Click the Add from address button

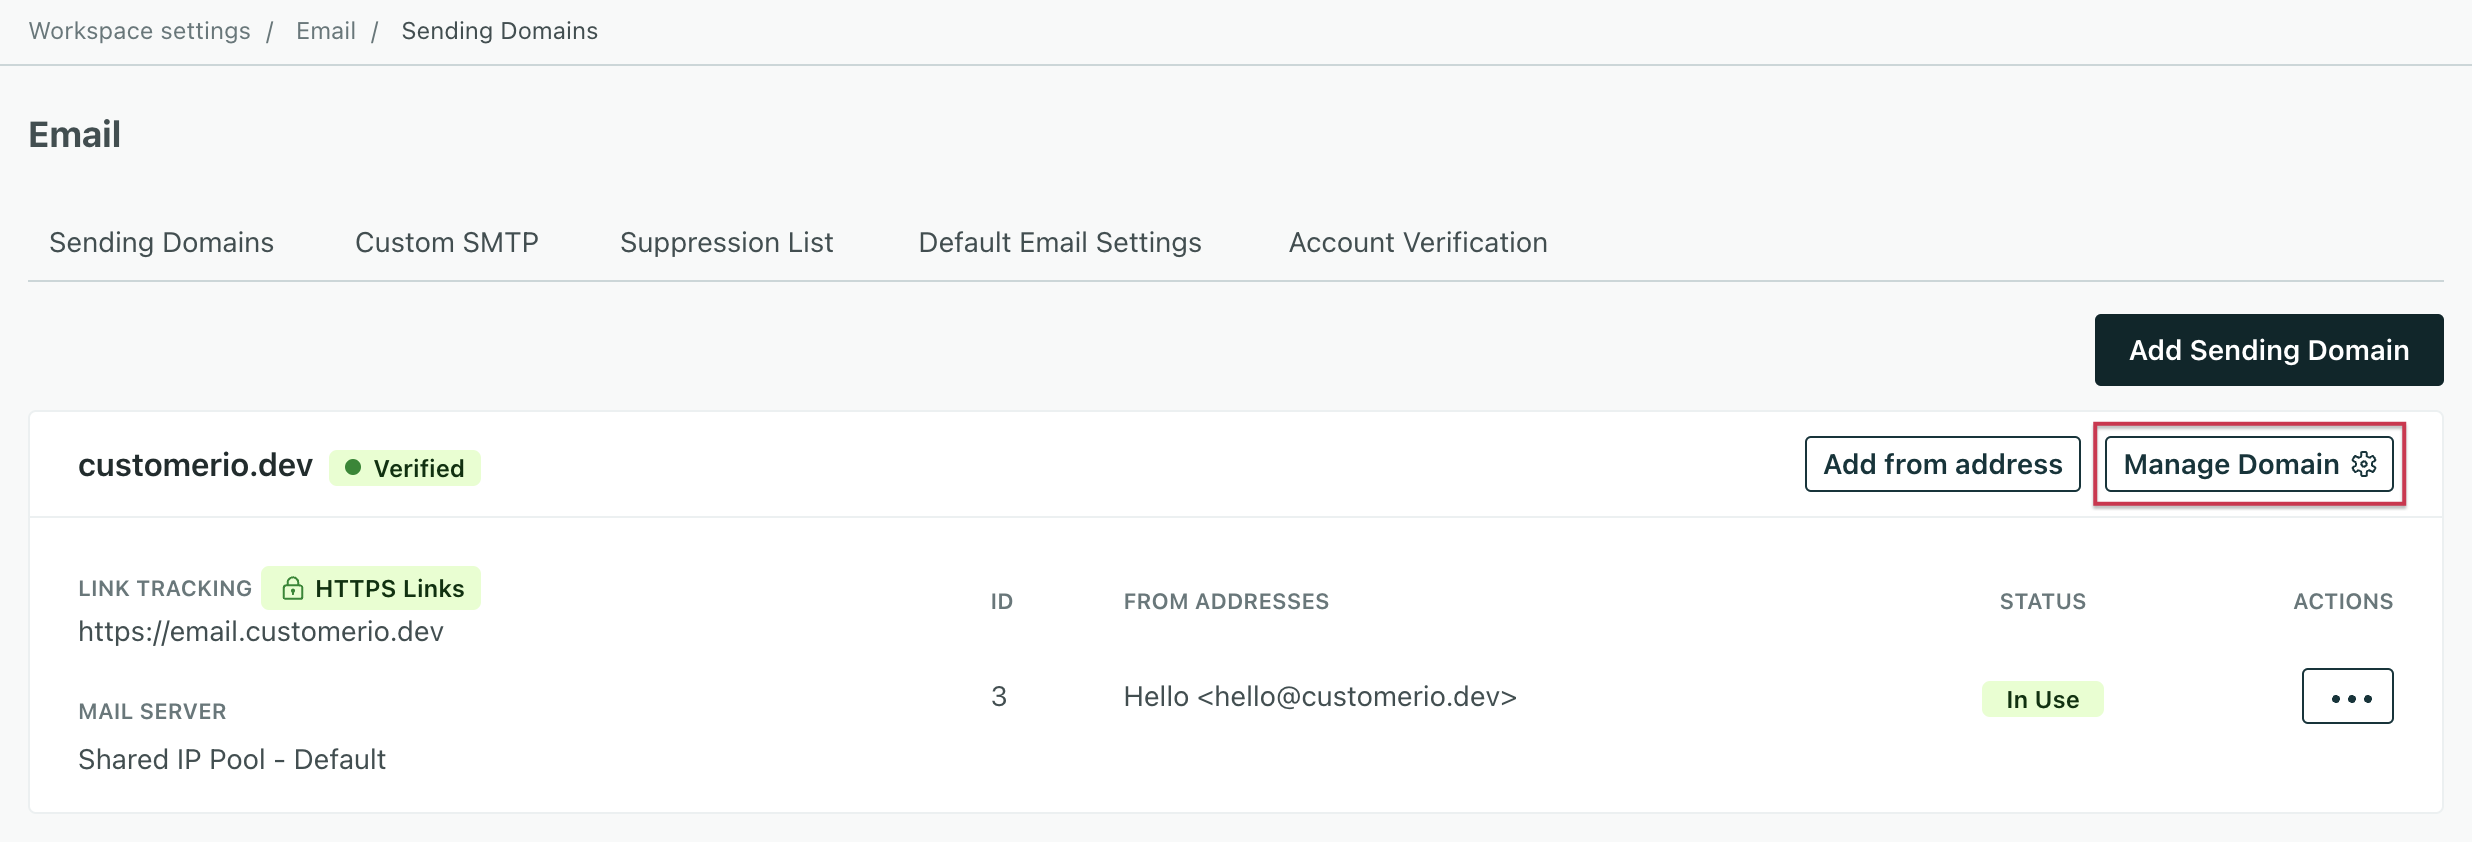click(x=1942, y=464)
